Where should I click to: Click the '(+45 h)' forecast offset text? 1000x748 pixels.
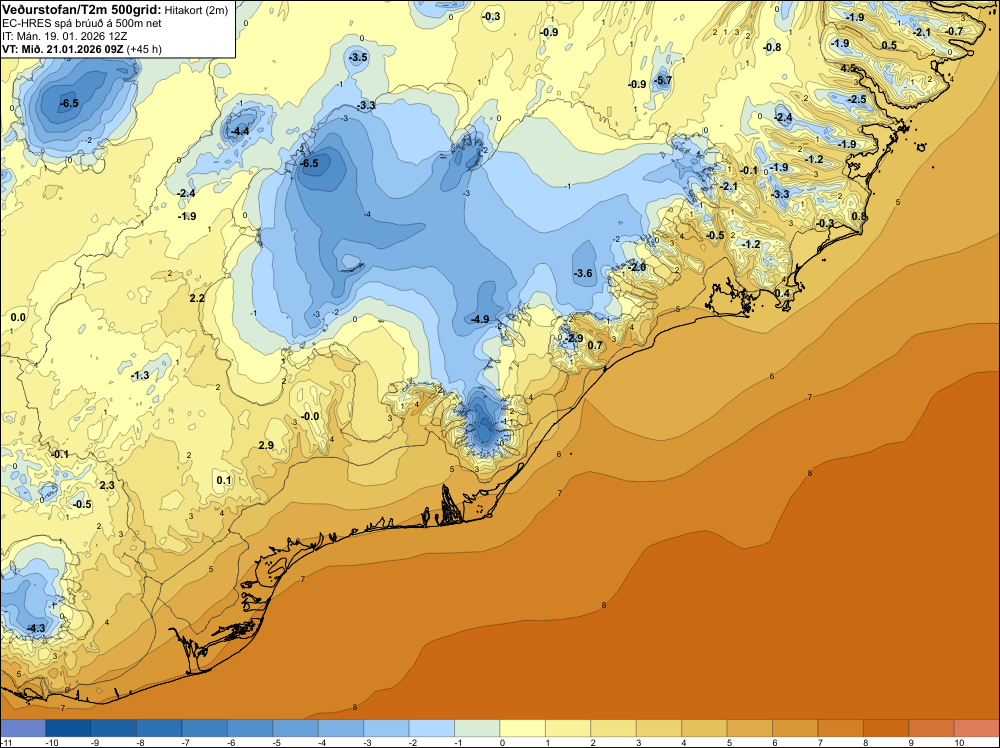click(144, 49)
